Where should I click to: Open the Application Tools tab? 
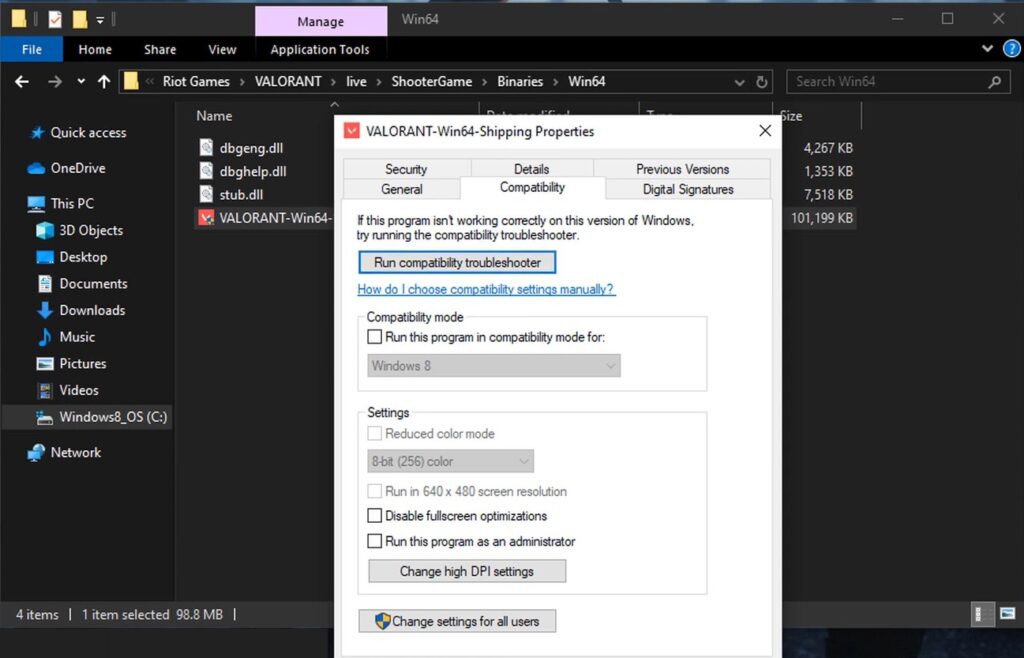(320, 50)
